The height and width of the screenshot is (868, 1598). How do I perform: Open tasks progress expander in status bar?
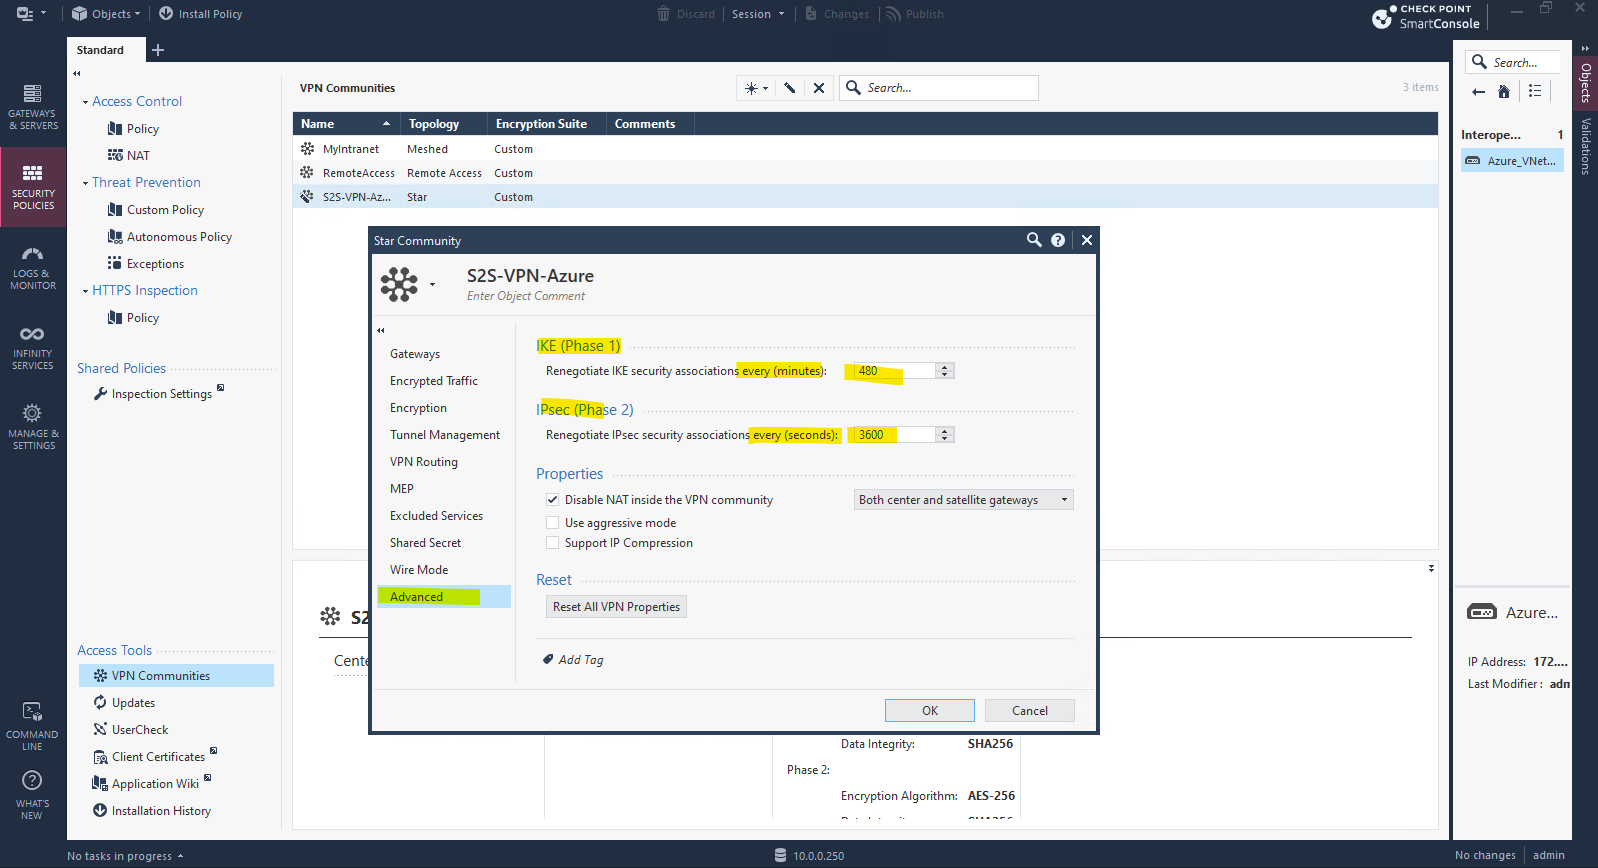pos(180,856)
